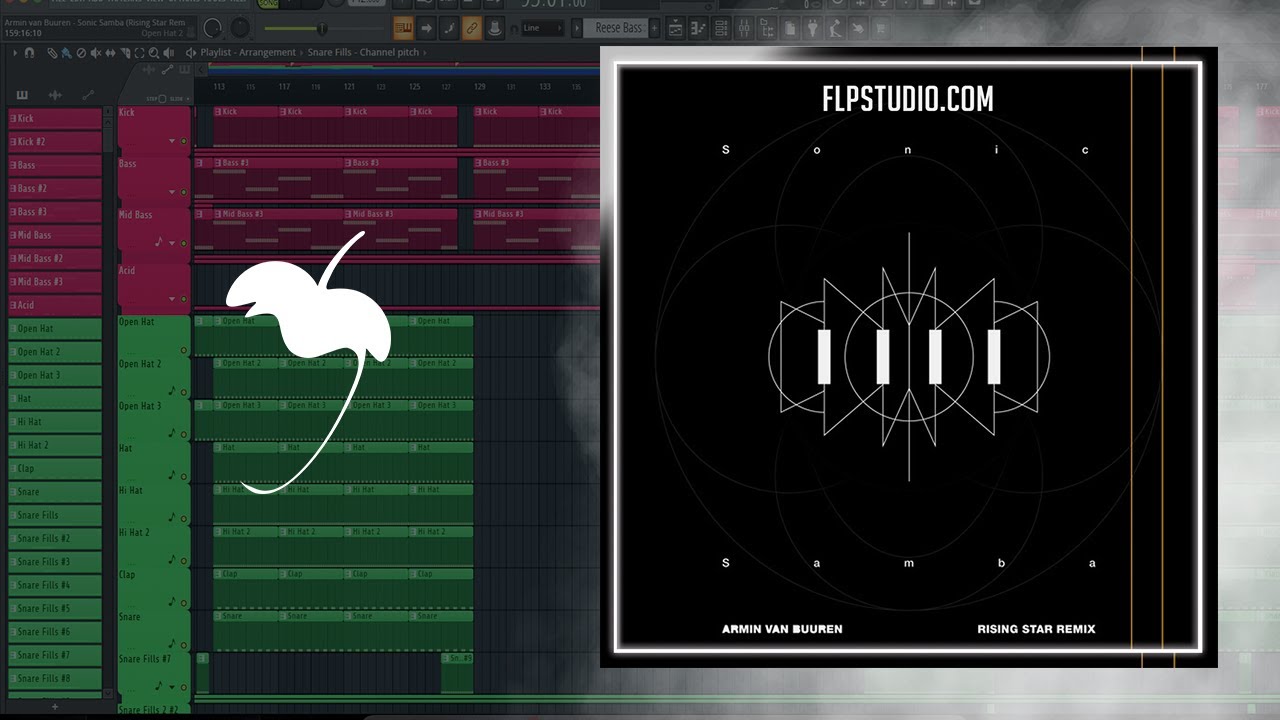
Task: Select the Open Hat 3 pattern in picker
Action: tap(55, 375)
